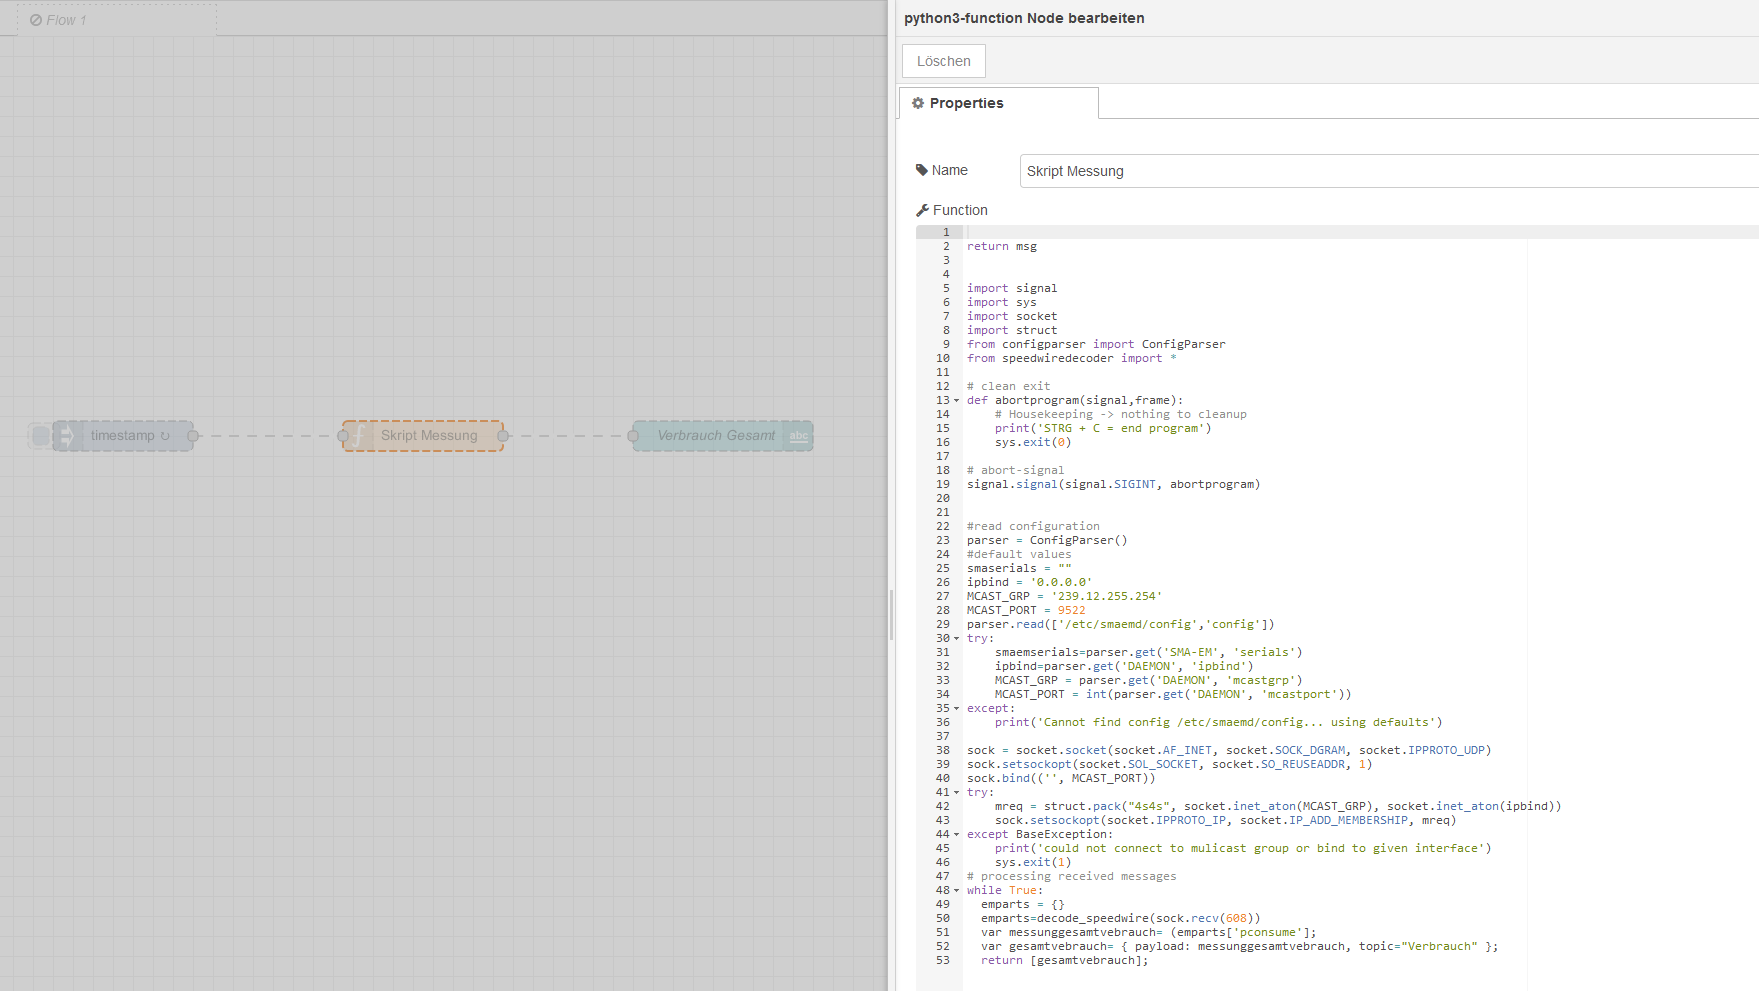Screen dimensions: 1759x991
Task: Click the 'MCAST_PORT = 9522' line
Action: click(1026, 610)
